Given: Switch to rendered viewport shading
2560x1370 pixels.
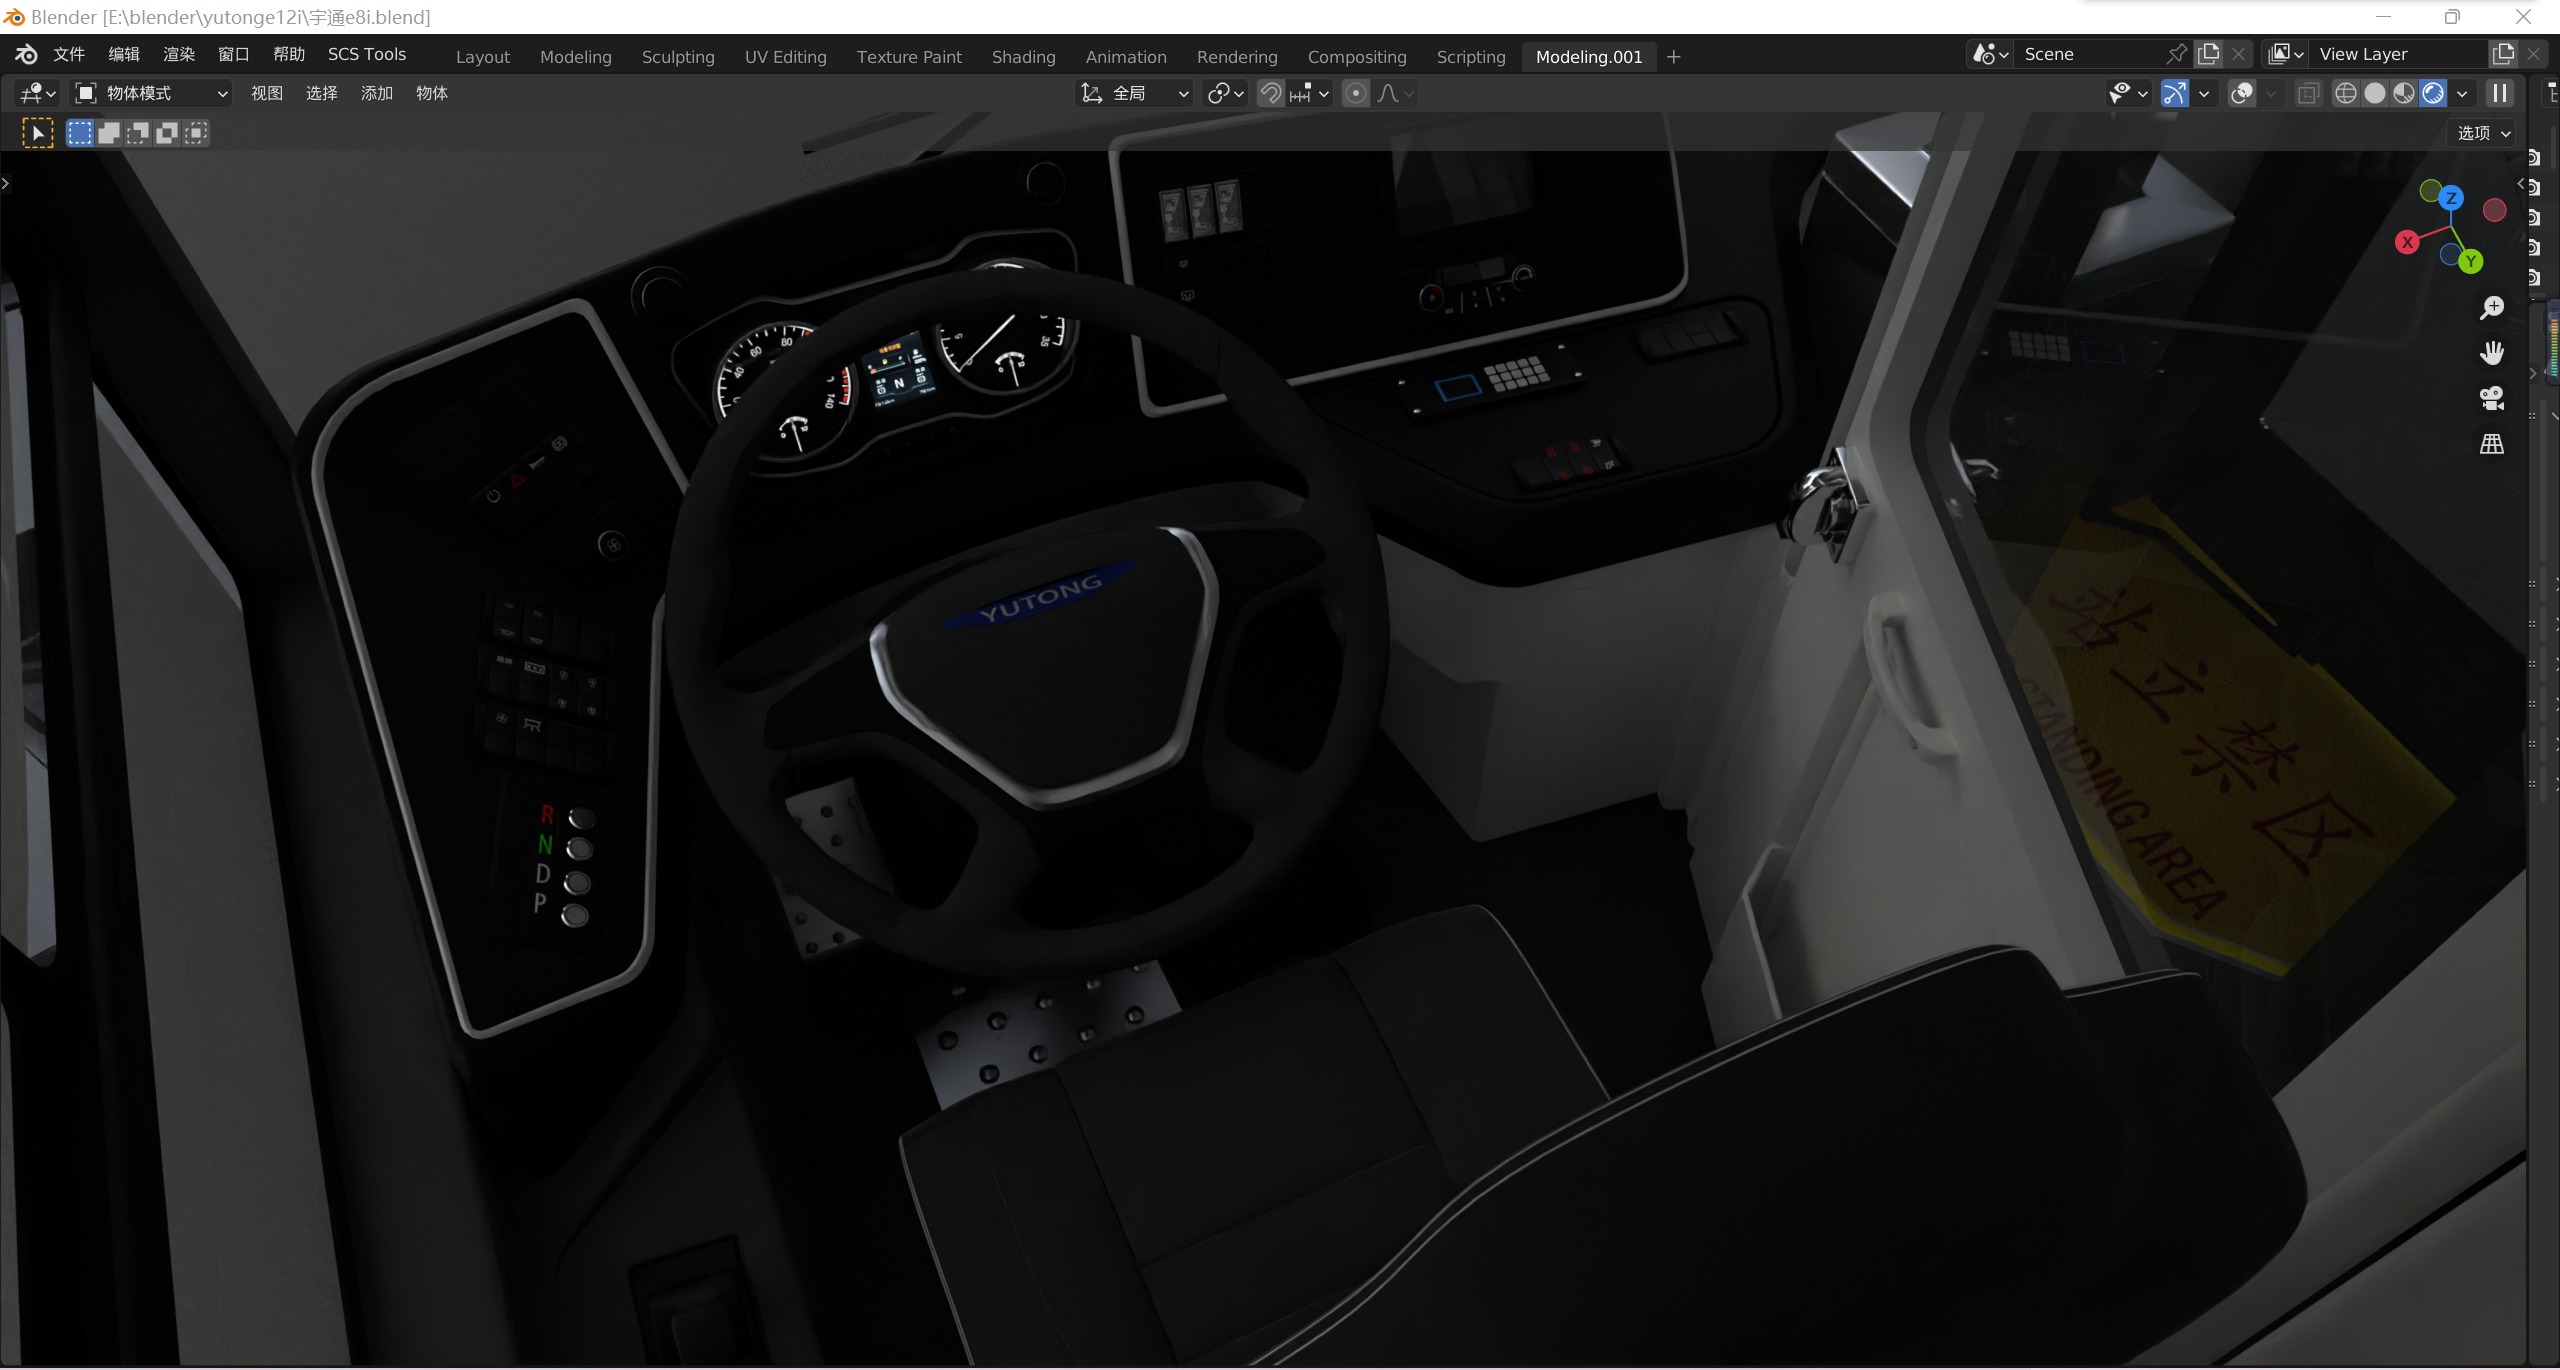Looking at the screenshot, I should pyautogui.click(x=2432, y=93).
